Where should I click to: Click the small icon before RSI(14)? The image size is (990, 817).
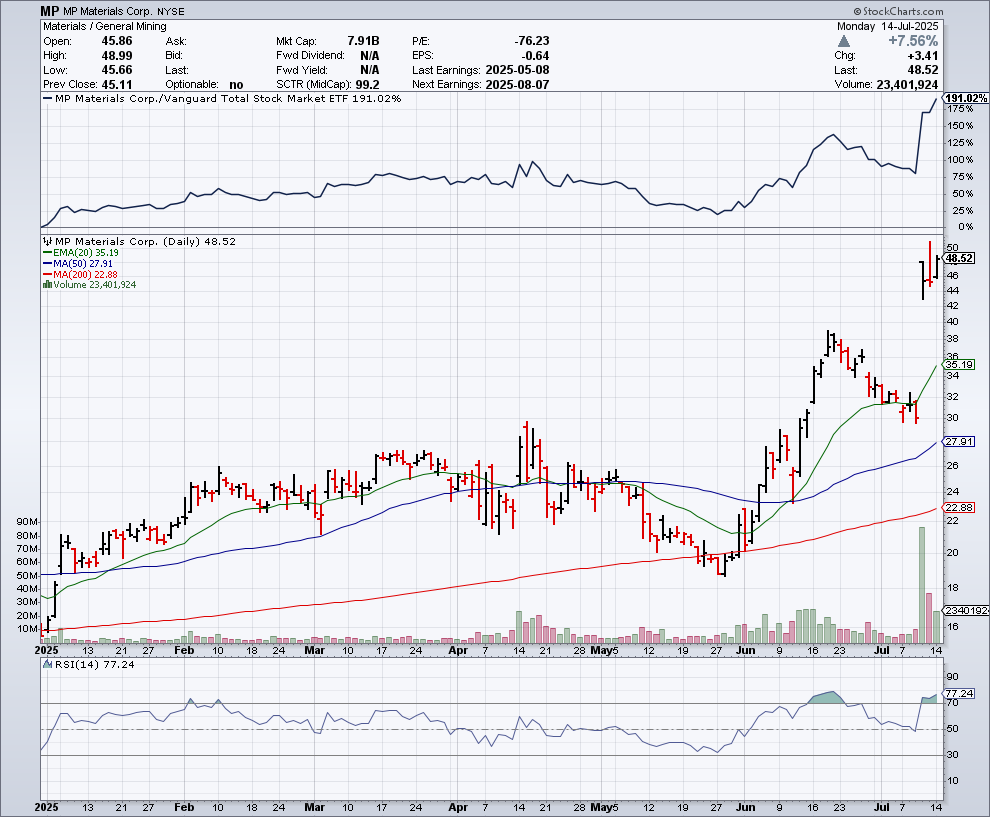point(47,664)
